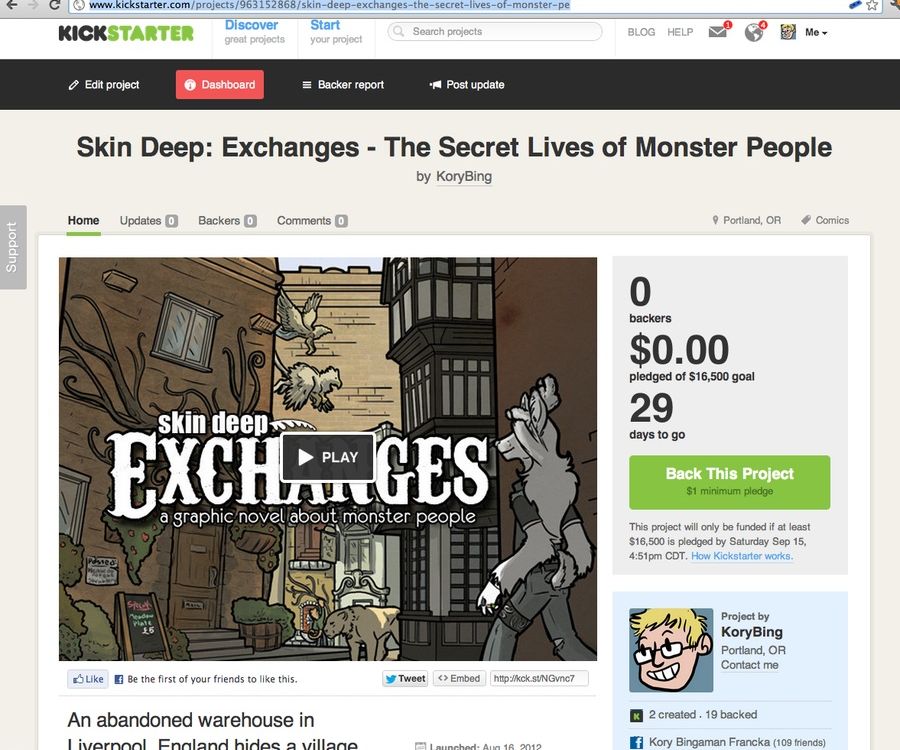Open the Updates tab
Viewport: 900px width, 750px height.
(x=149, y=220)
